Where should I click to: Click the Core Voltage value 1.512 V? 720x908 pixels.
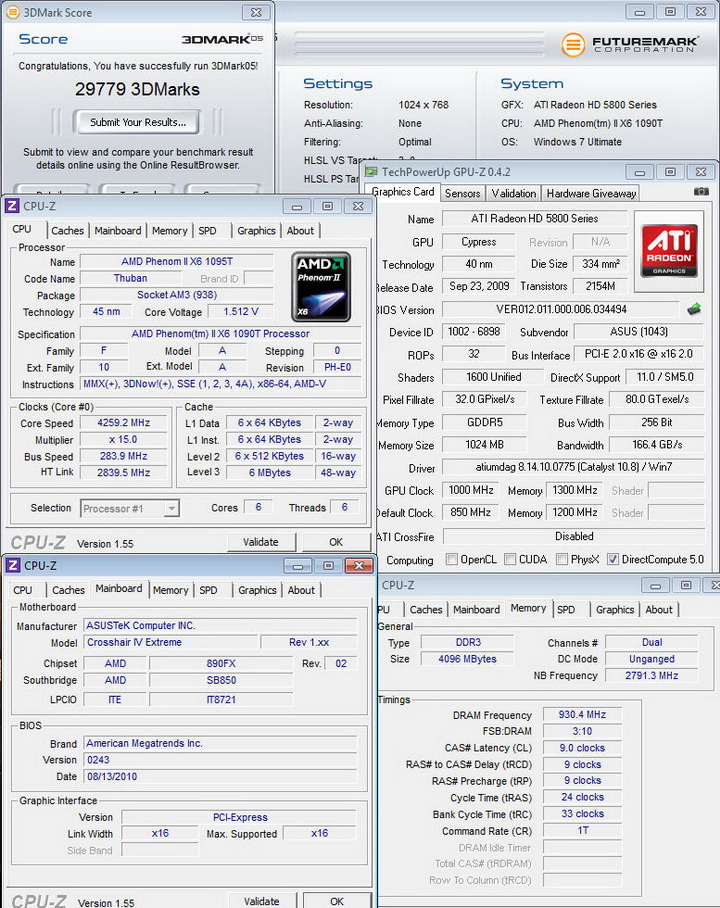click(x=241, y=312)
